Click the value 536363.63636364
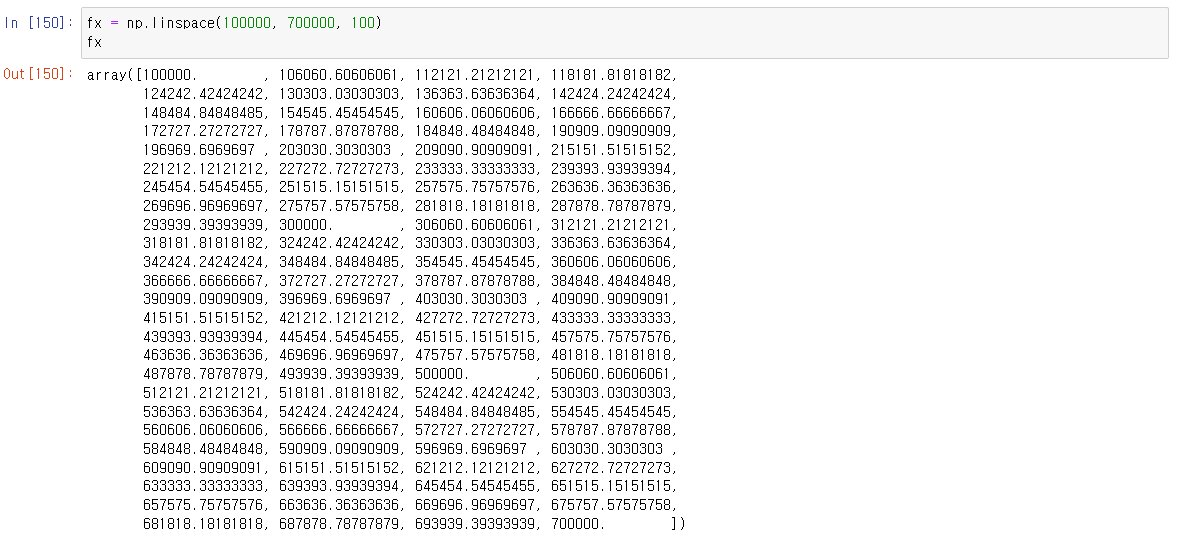 203,412
